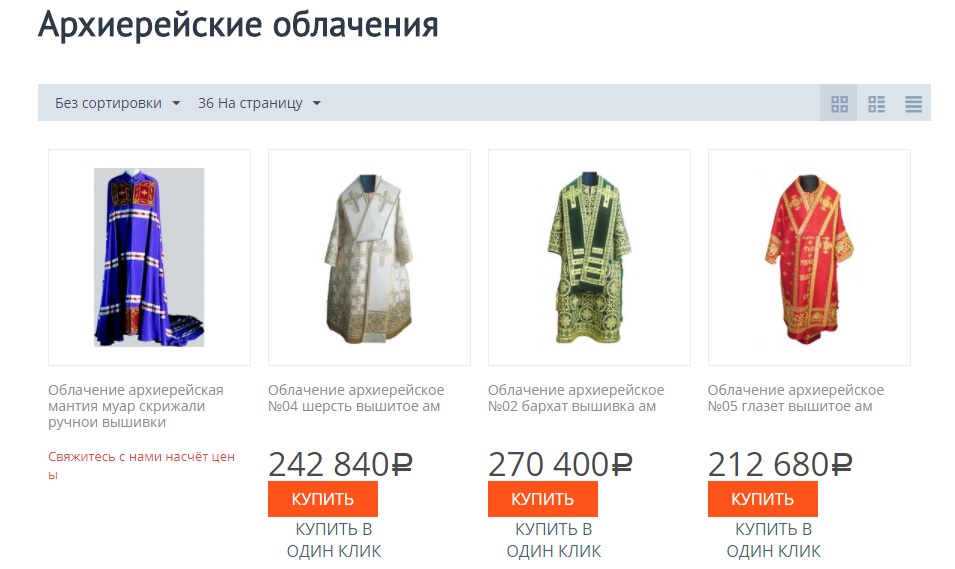Choose 'Купить в один клик' under 212 680₽
This screenshot has height=569, width=955.
click(x=774, y=540)
